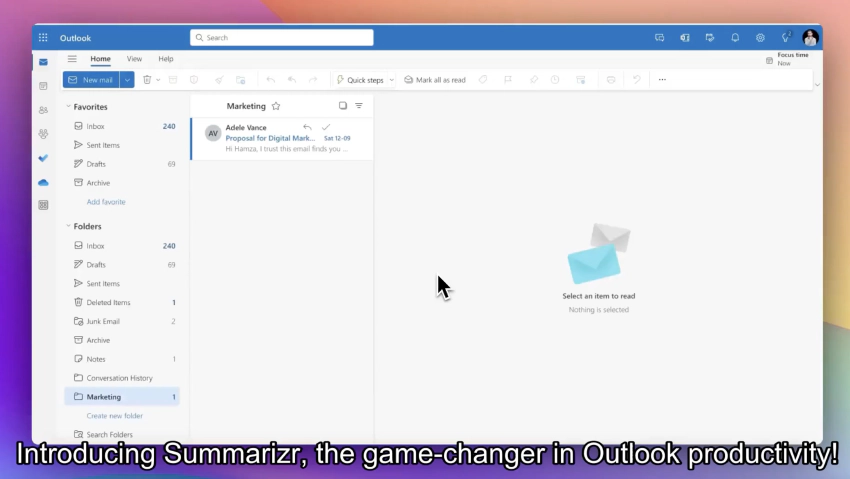Open Adele Vance's Proposal email

[x=282, y=139]
